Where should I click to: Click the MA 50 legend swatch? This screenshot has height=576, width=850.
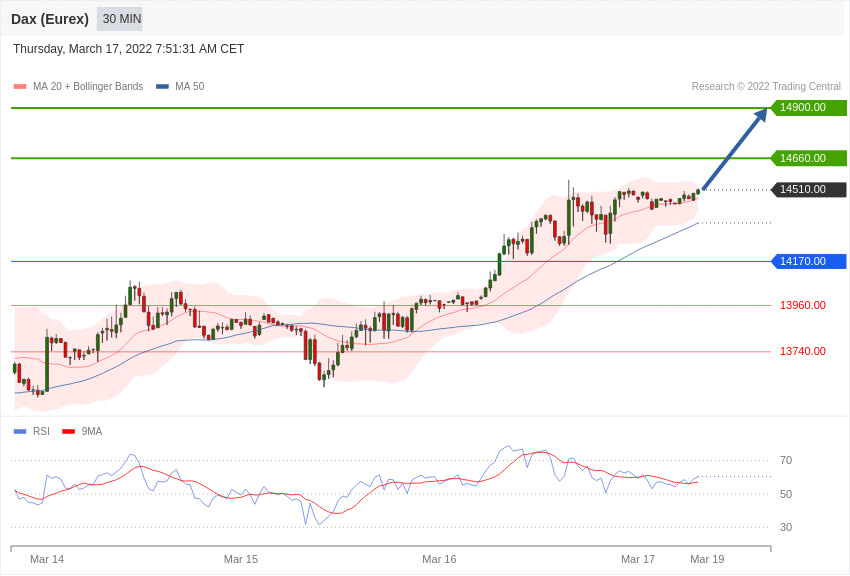click(x=162, y=87)
